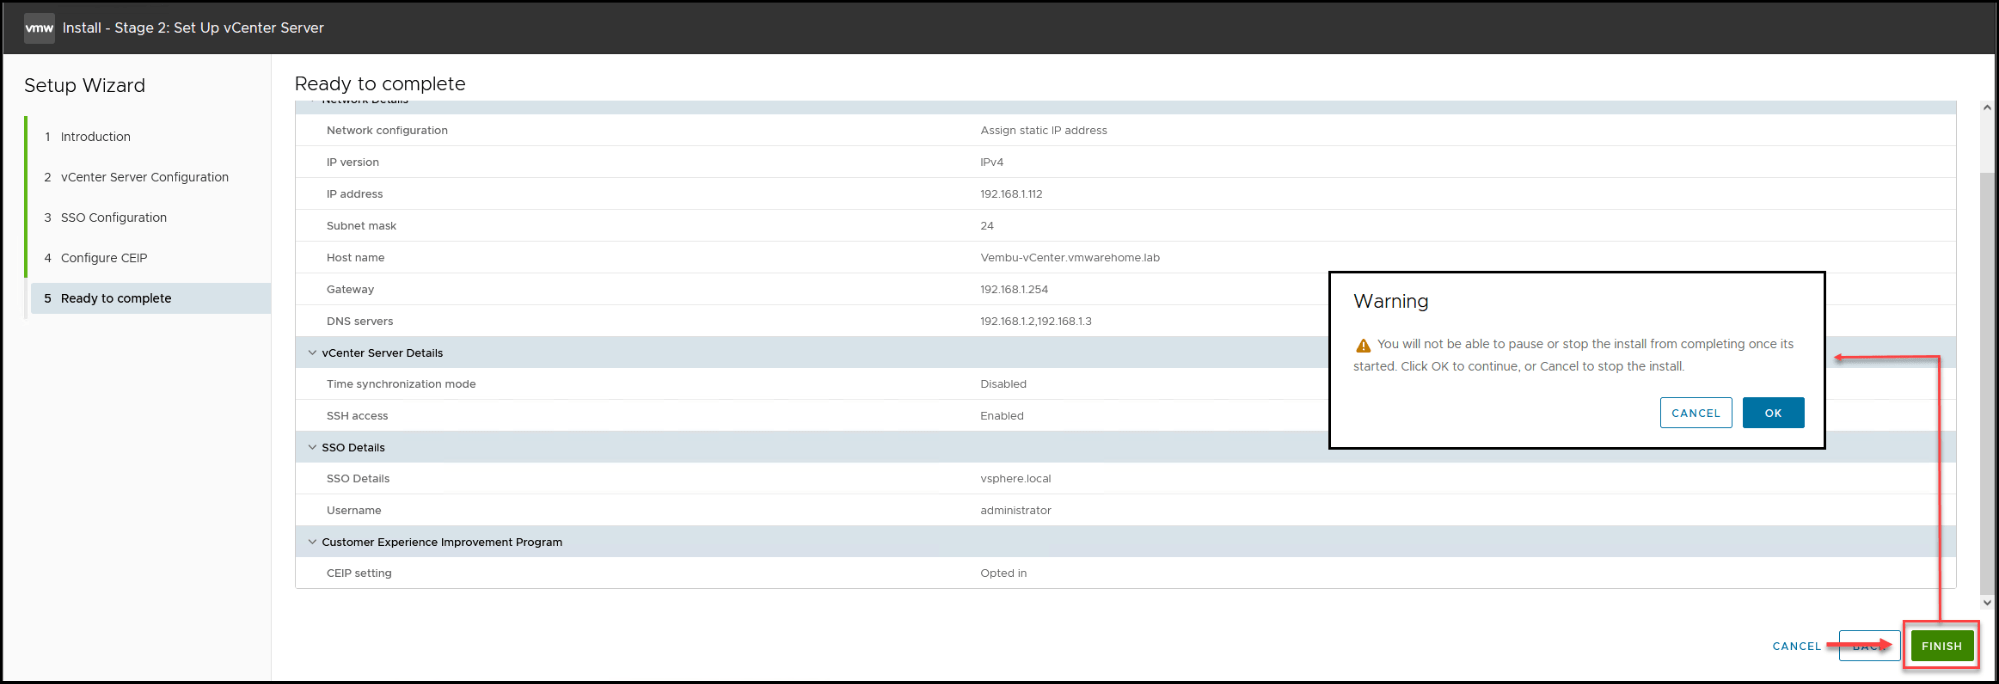Click the 'Disabled' time synchronization value

click(x=1003, y=384)
